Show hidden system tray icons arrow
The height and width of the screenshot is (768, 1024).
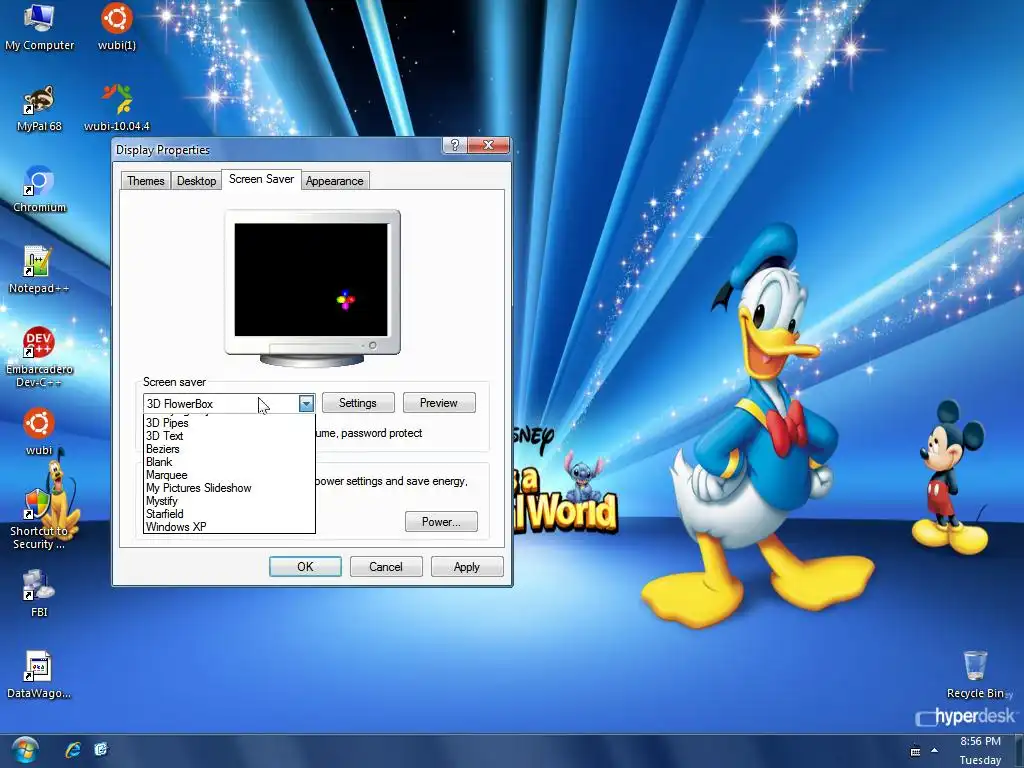(935, 750)
